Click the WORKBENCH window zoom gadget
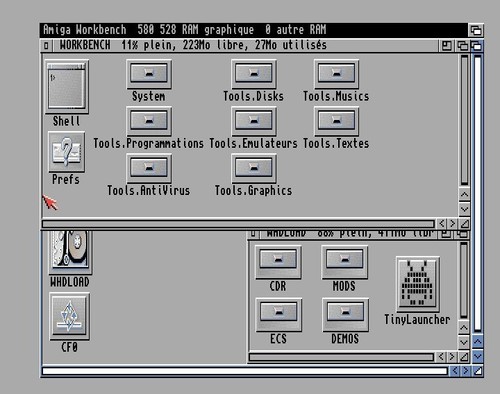 coord(446,46)
